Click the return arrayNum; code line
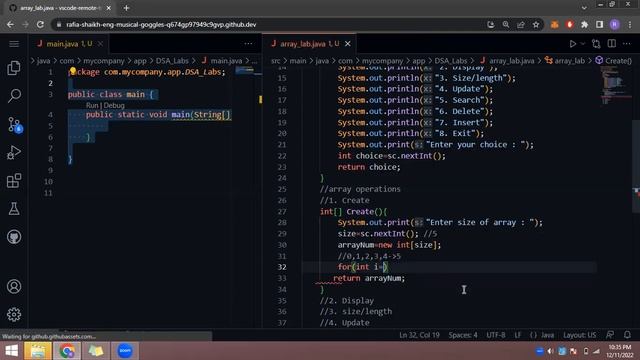640x360 pixels. (x=369, y=278)
